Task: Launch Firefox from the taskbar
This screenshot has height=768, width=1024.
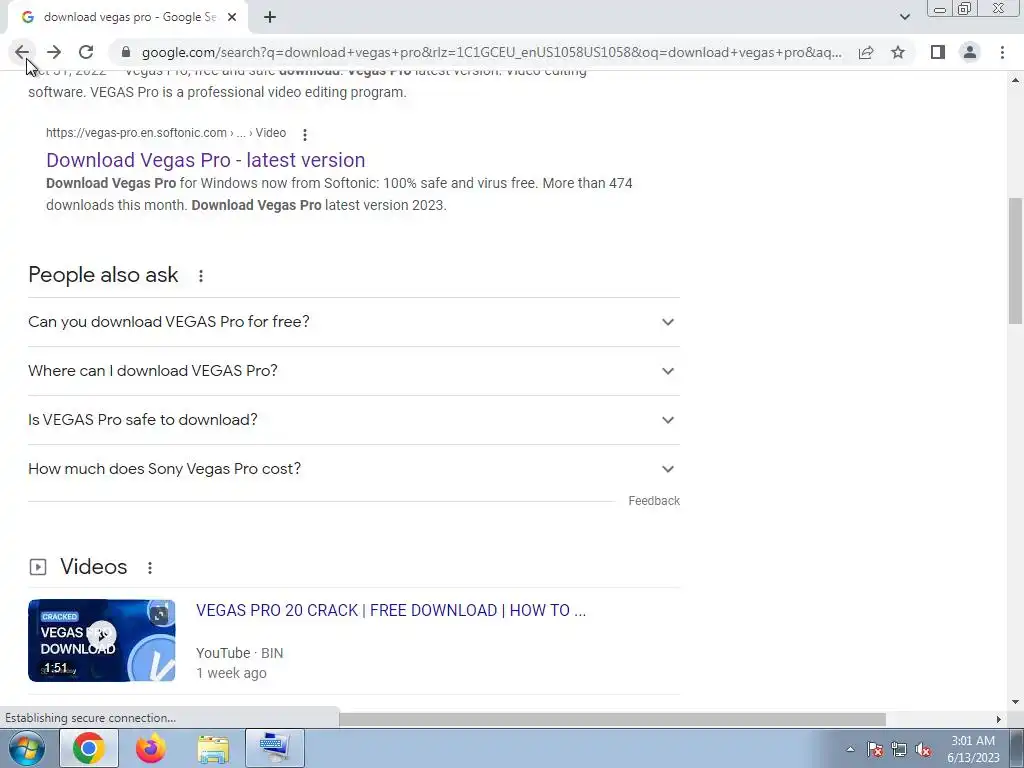Action: coord(151,748)
